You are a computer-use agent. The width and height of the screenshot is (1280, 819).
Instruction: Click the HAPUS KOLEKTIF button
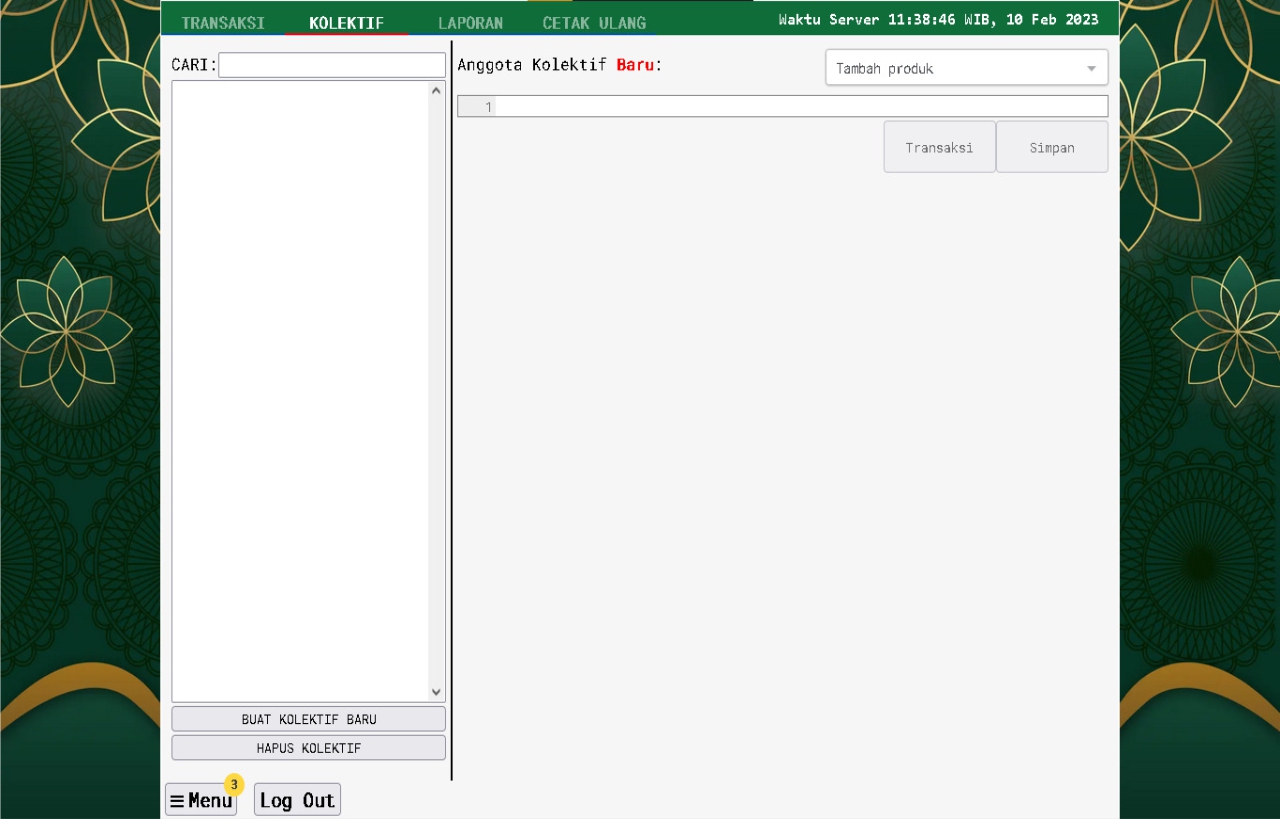coord(308,748)
